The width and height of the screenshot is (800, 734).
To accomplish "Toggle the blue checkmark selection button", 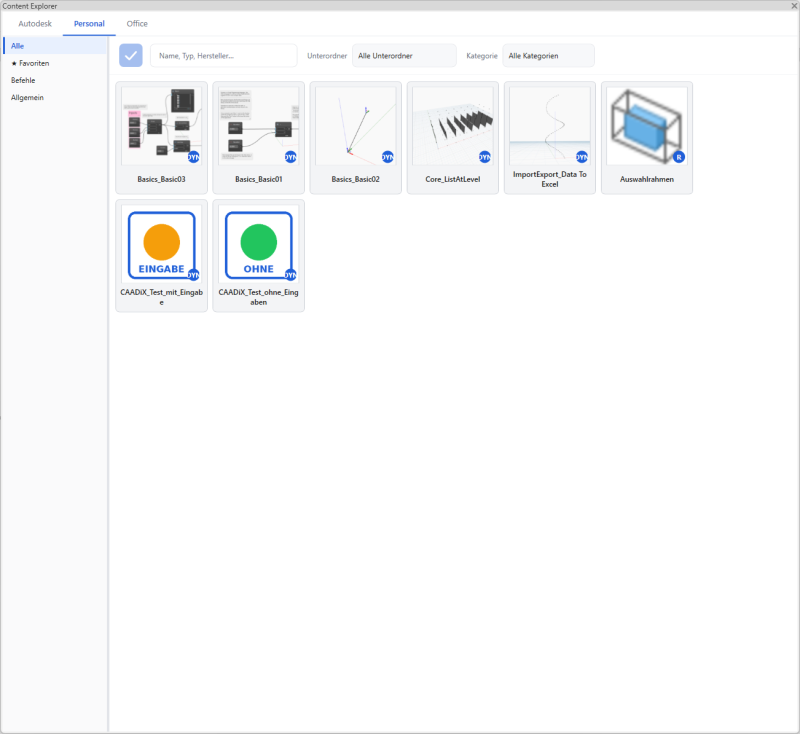I will [131, 56].
